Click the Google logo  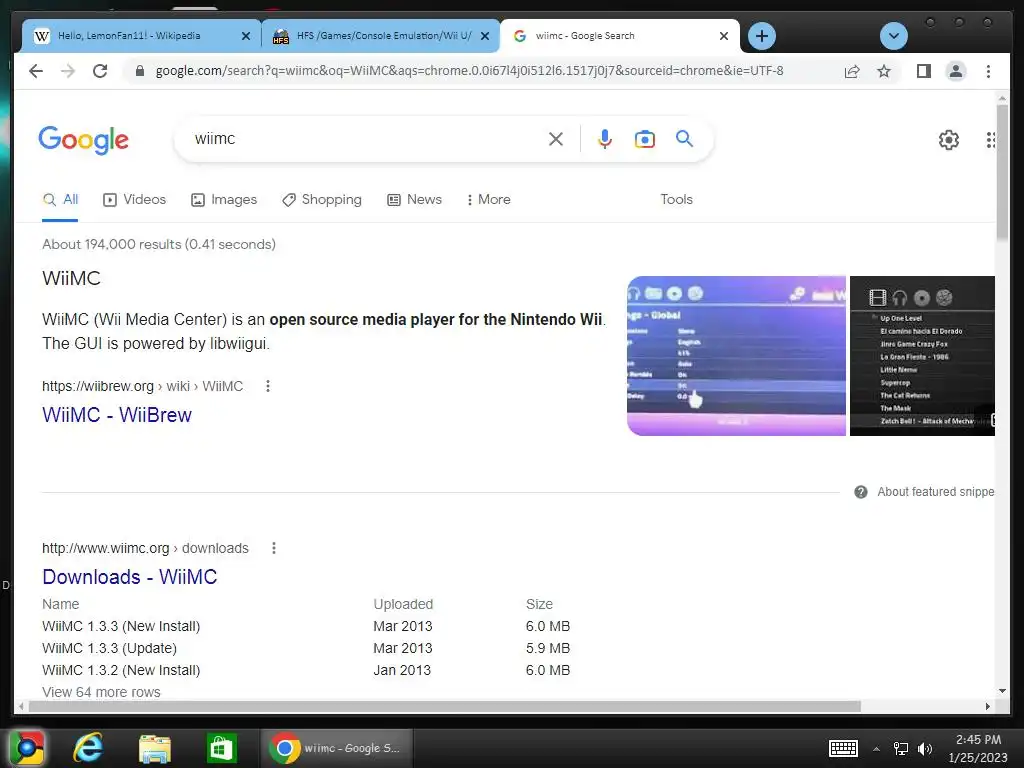84,140
